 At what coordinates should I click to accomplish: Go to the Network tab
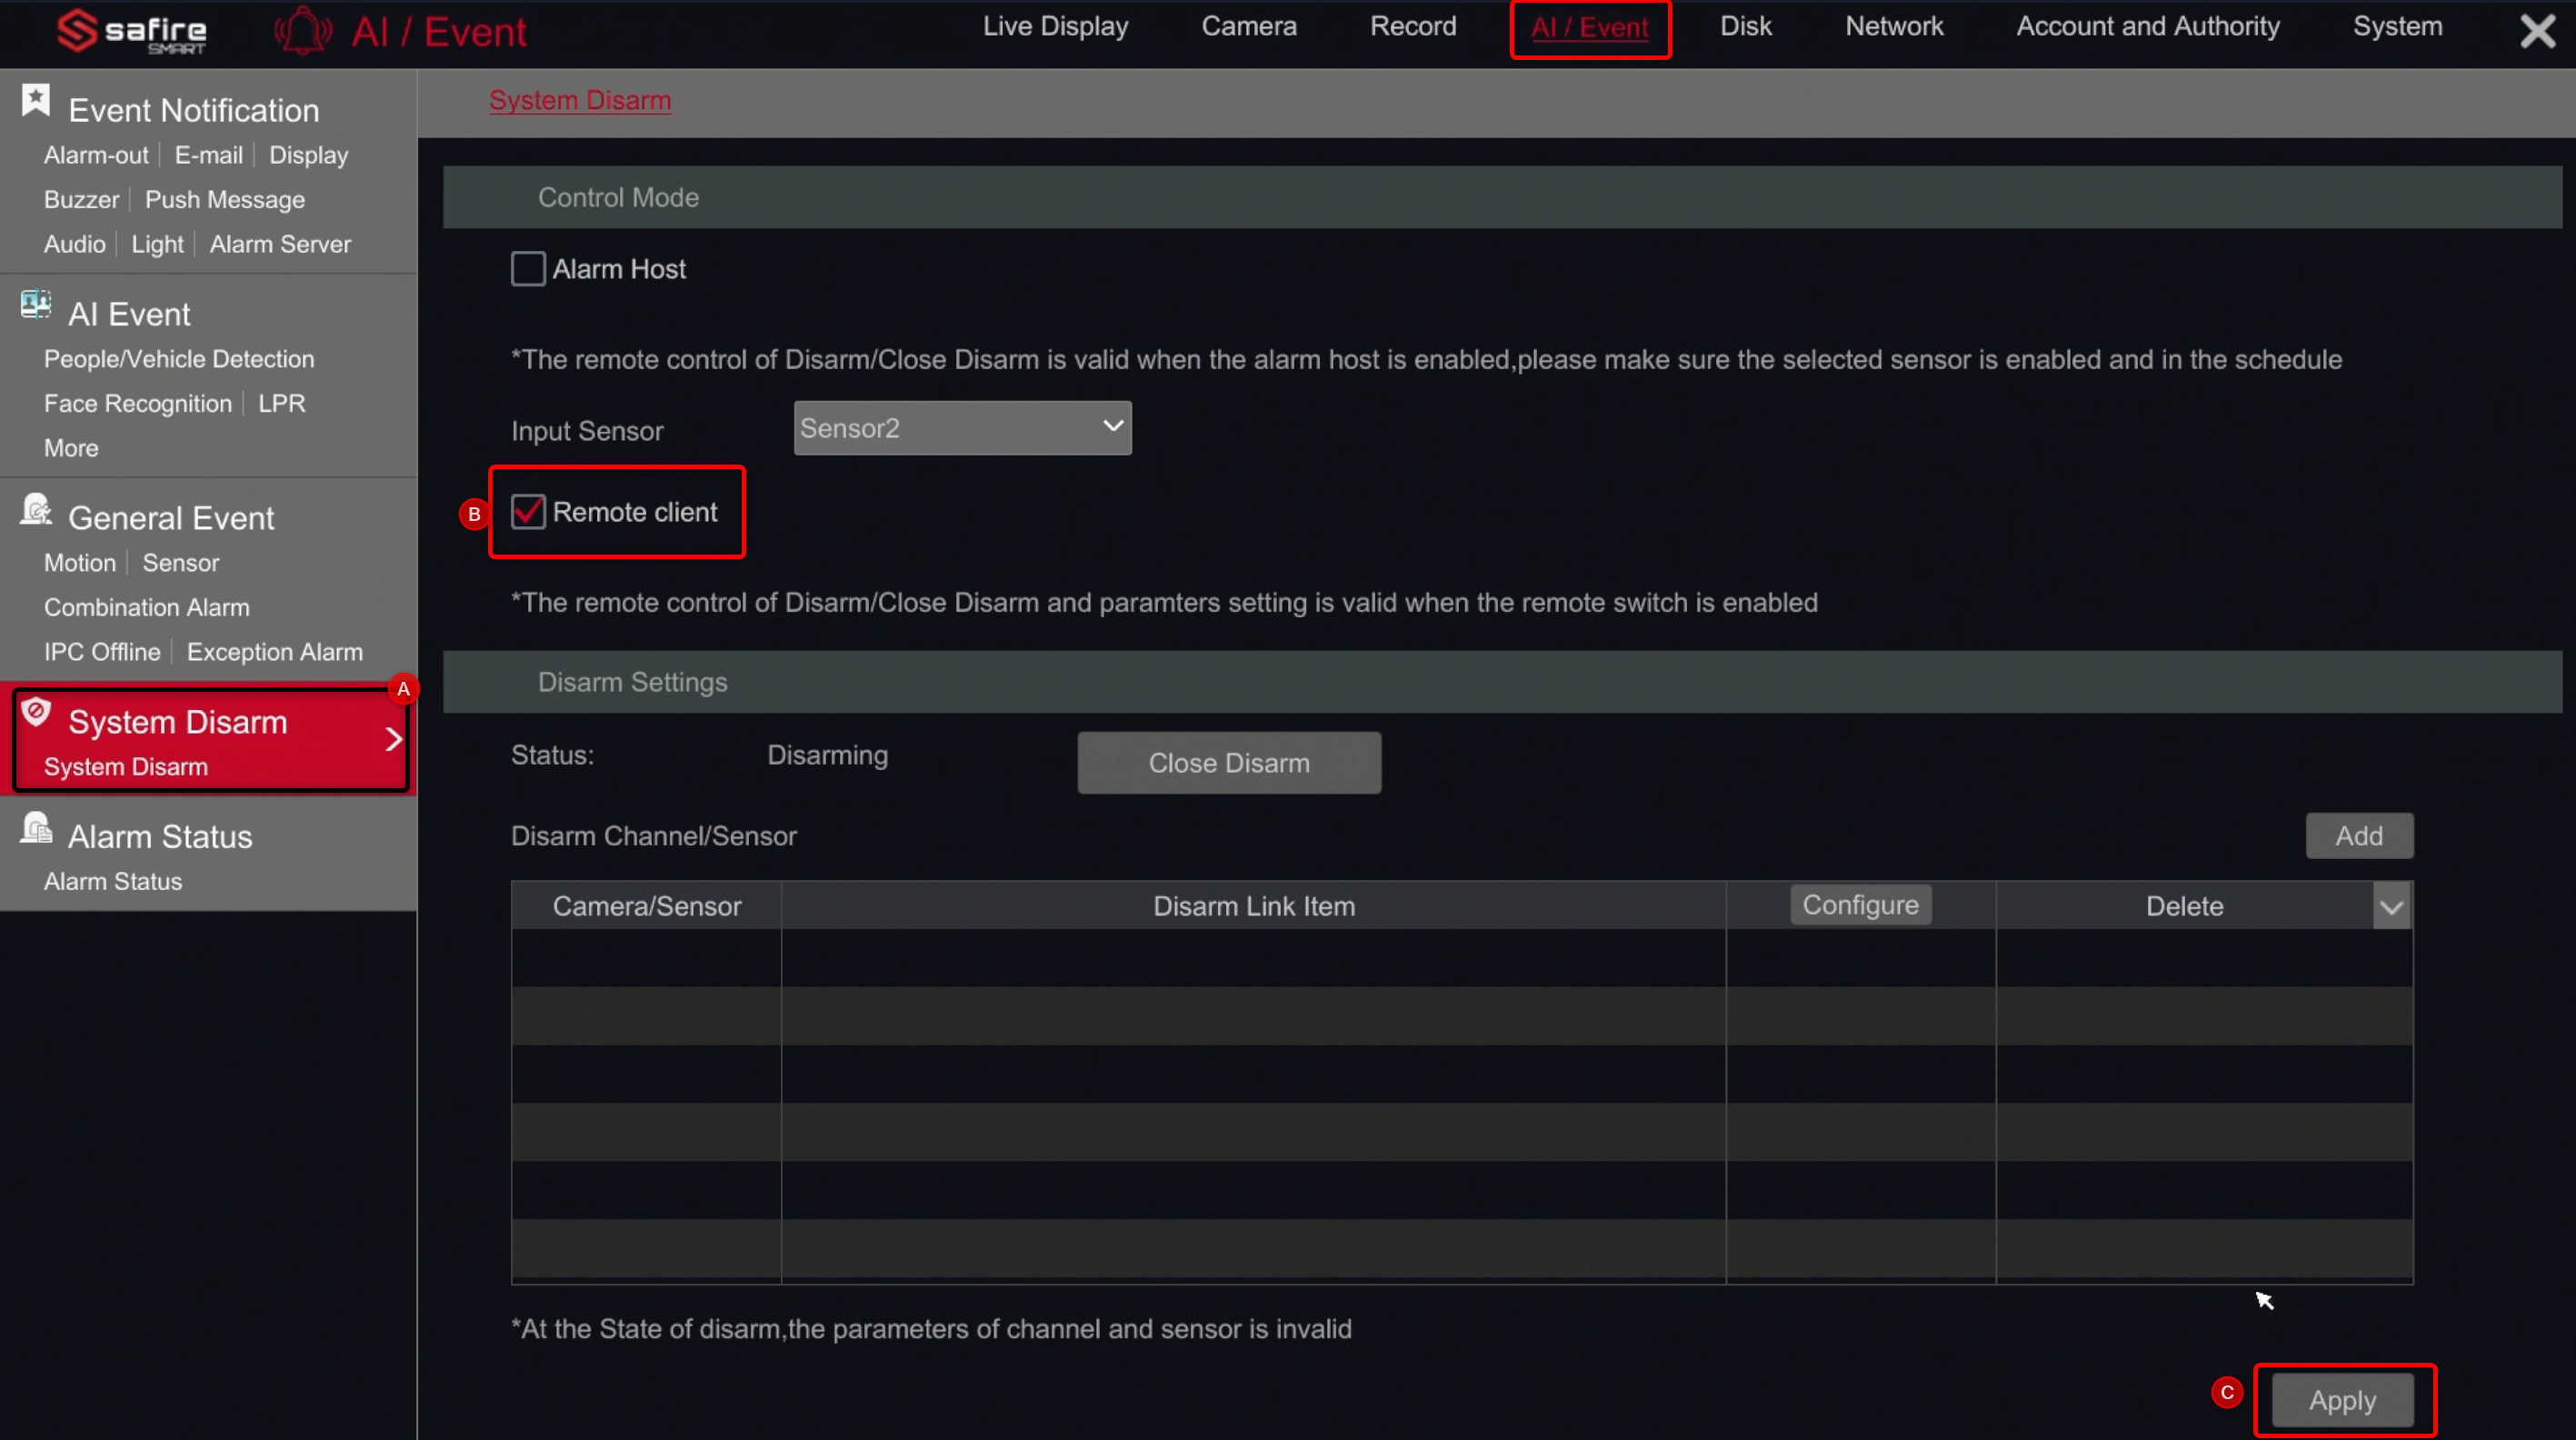coord(1894,27)
